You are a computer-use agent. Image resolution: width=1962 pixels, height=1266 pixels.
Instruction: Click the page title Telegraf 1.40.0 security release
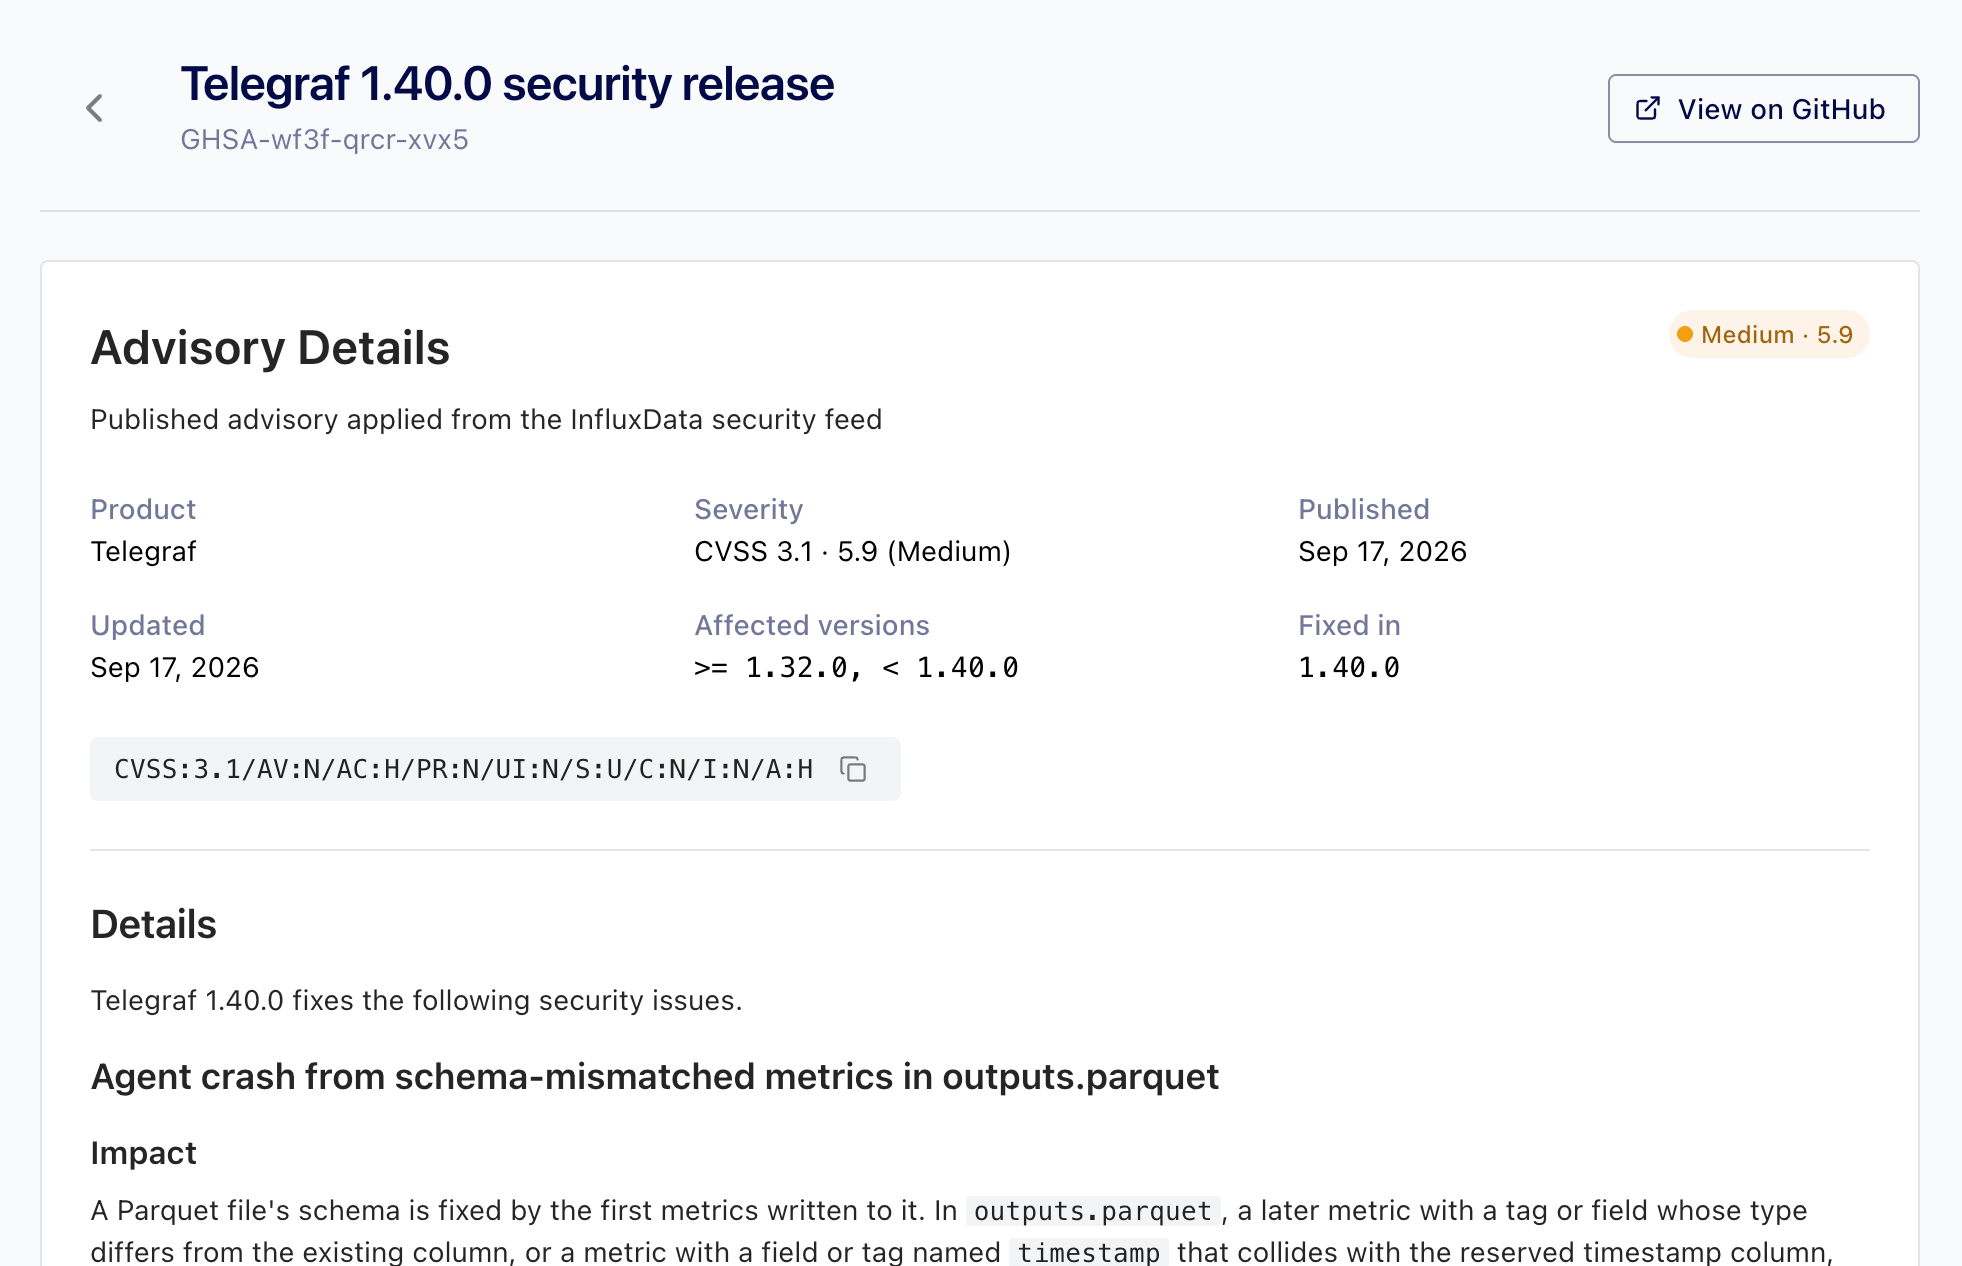[507, 84]
